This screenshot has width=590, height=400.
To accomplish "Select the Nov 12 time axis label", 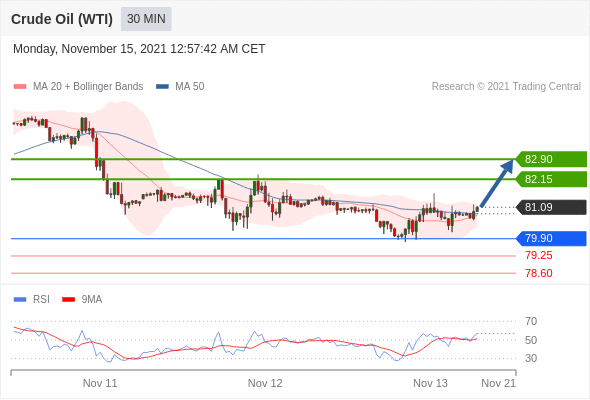I will click(265, 383).
